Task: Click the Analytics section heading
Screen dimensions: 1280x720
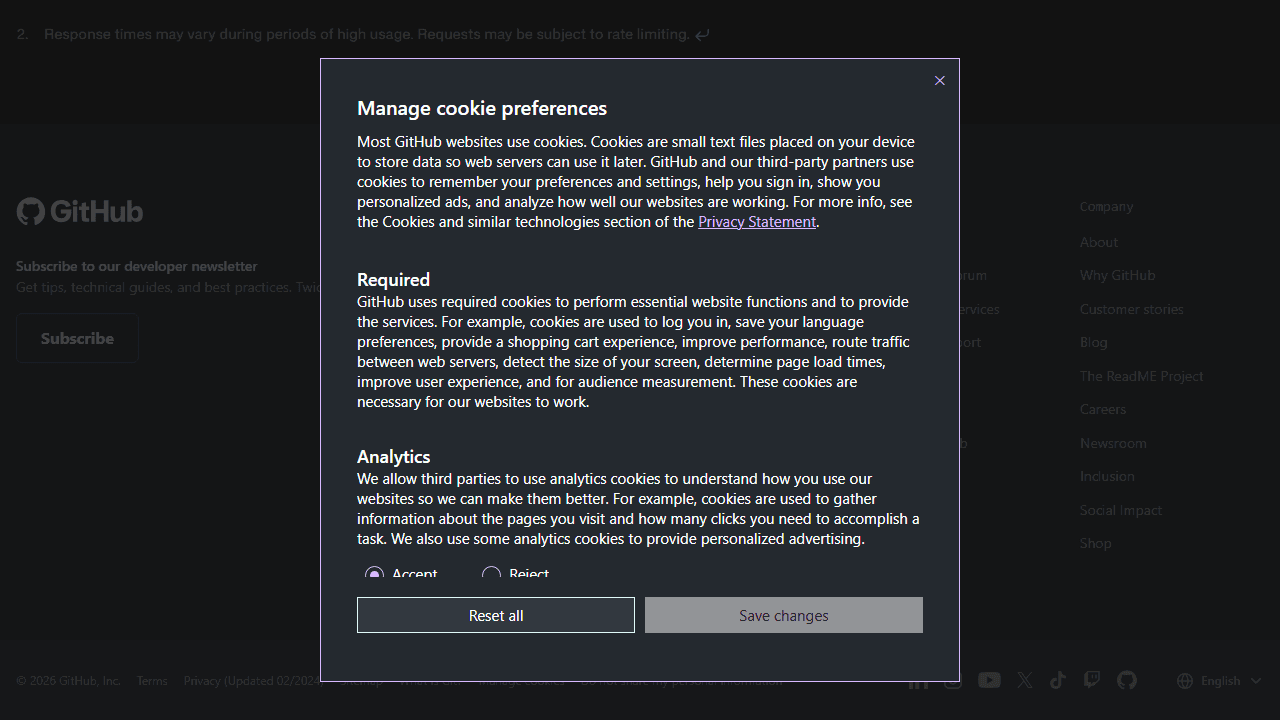Action: pos(393,456)
